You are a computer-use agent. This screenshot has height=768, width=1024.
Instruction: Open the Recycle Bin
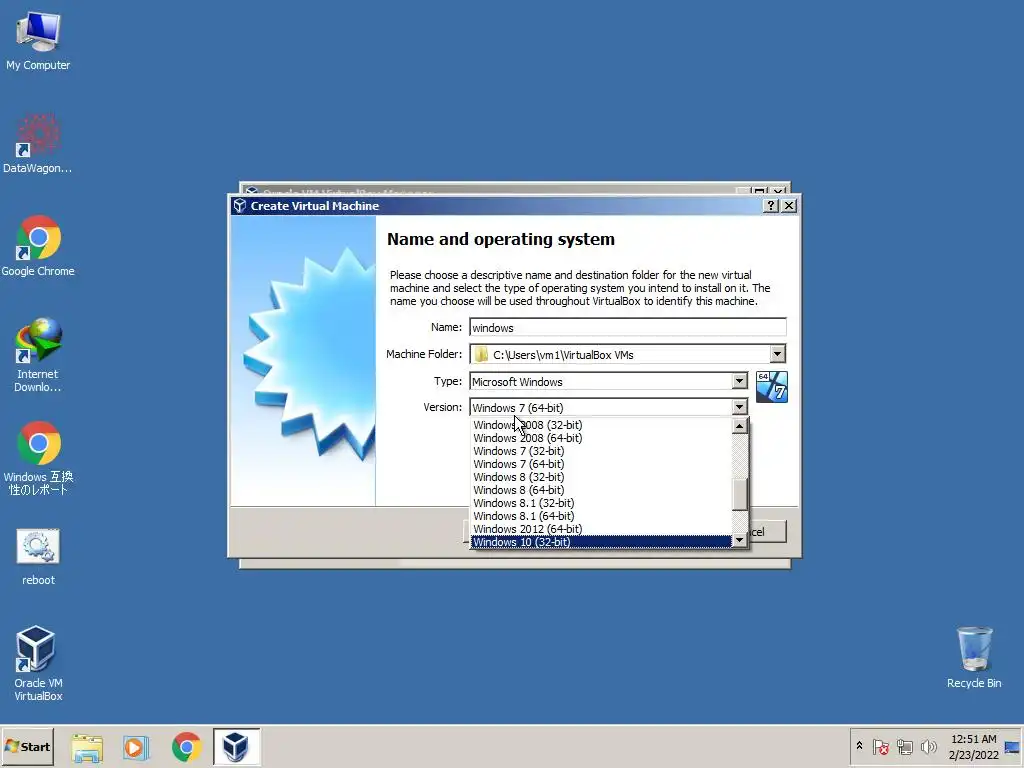click(974, 658)
